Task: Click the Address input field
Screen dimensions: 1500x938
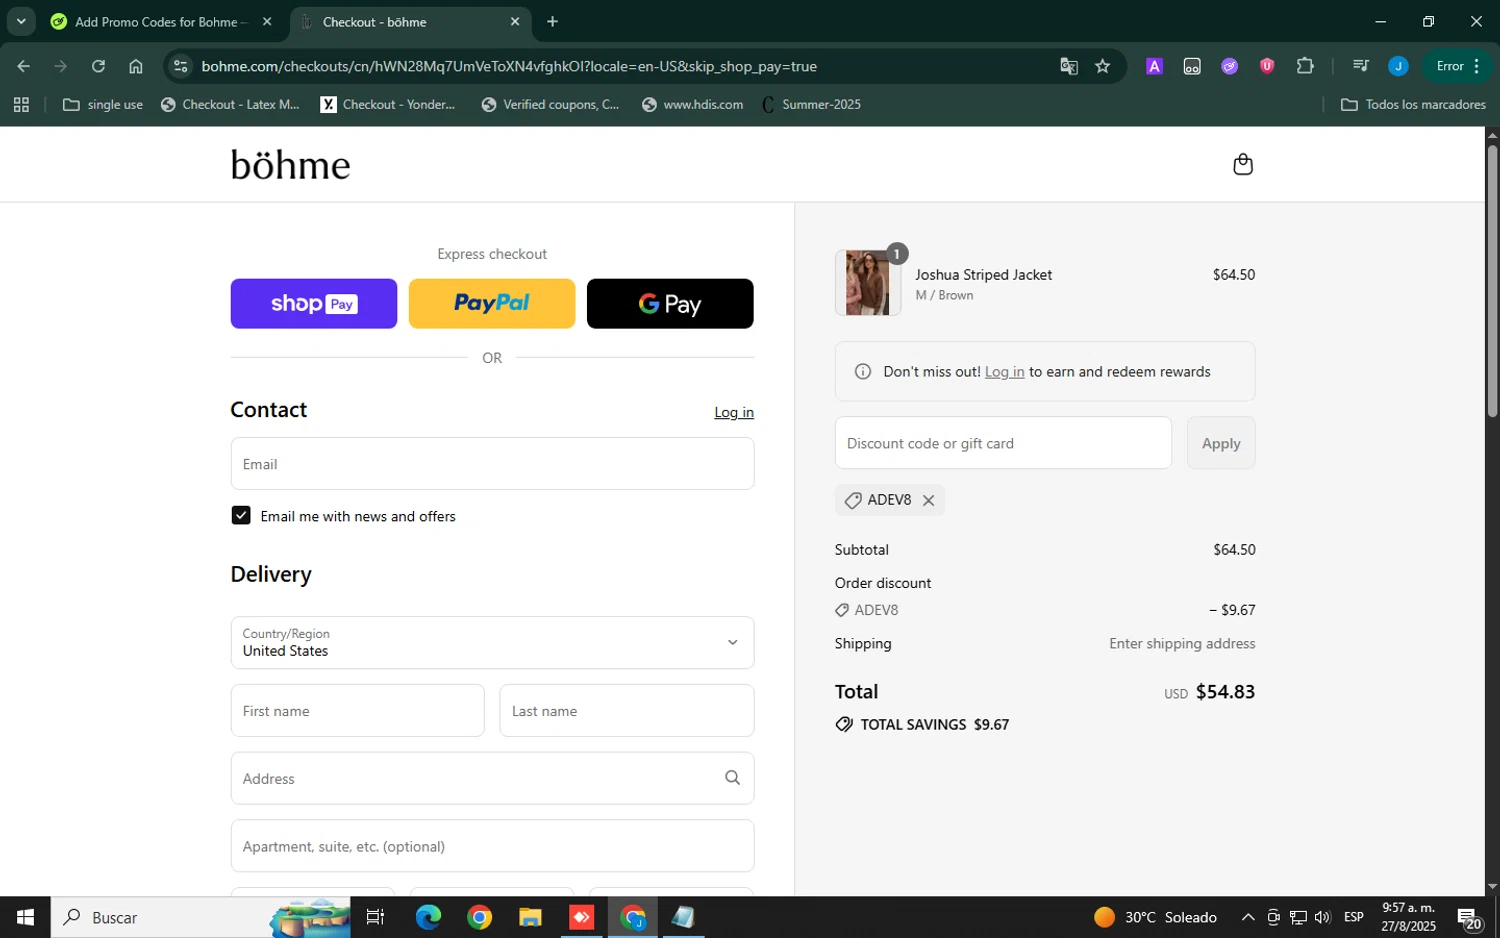Action: click(492, 778)
